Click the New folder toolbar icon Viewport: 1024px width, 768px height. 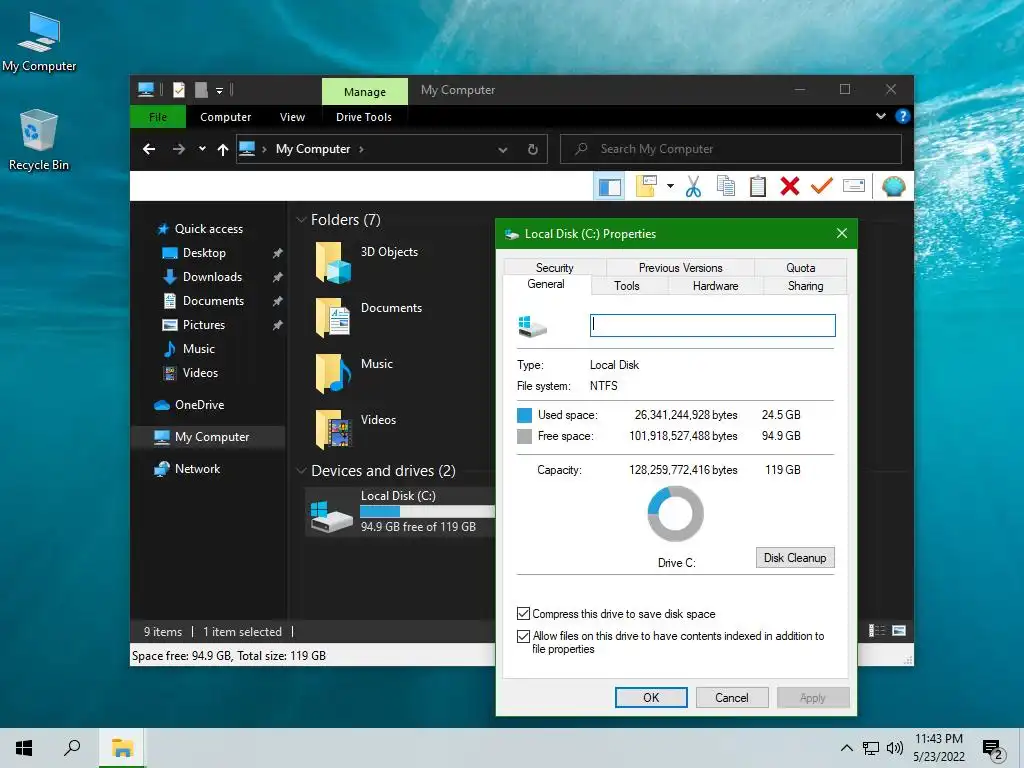coord(646,187)
